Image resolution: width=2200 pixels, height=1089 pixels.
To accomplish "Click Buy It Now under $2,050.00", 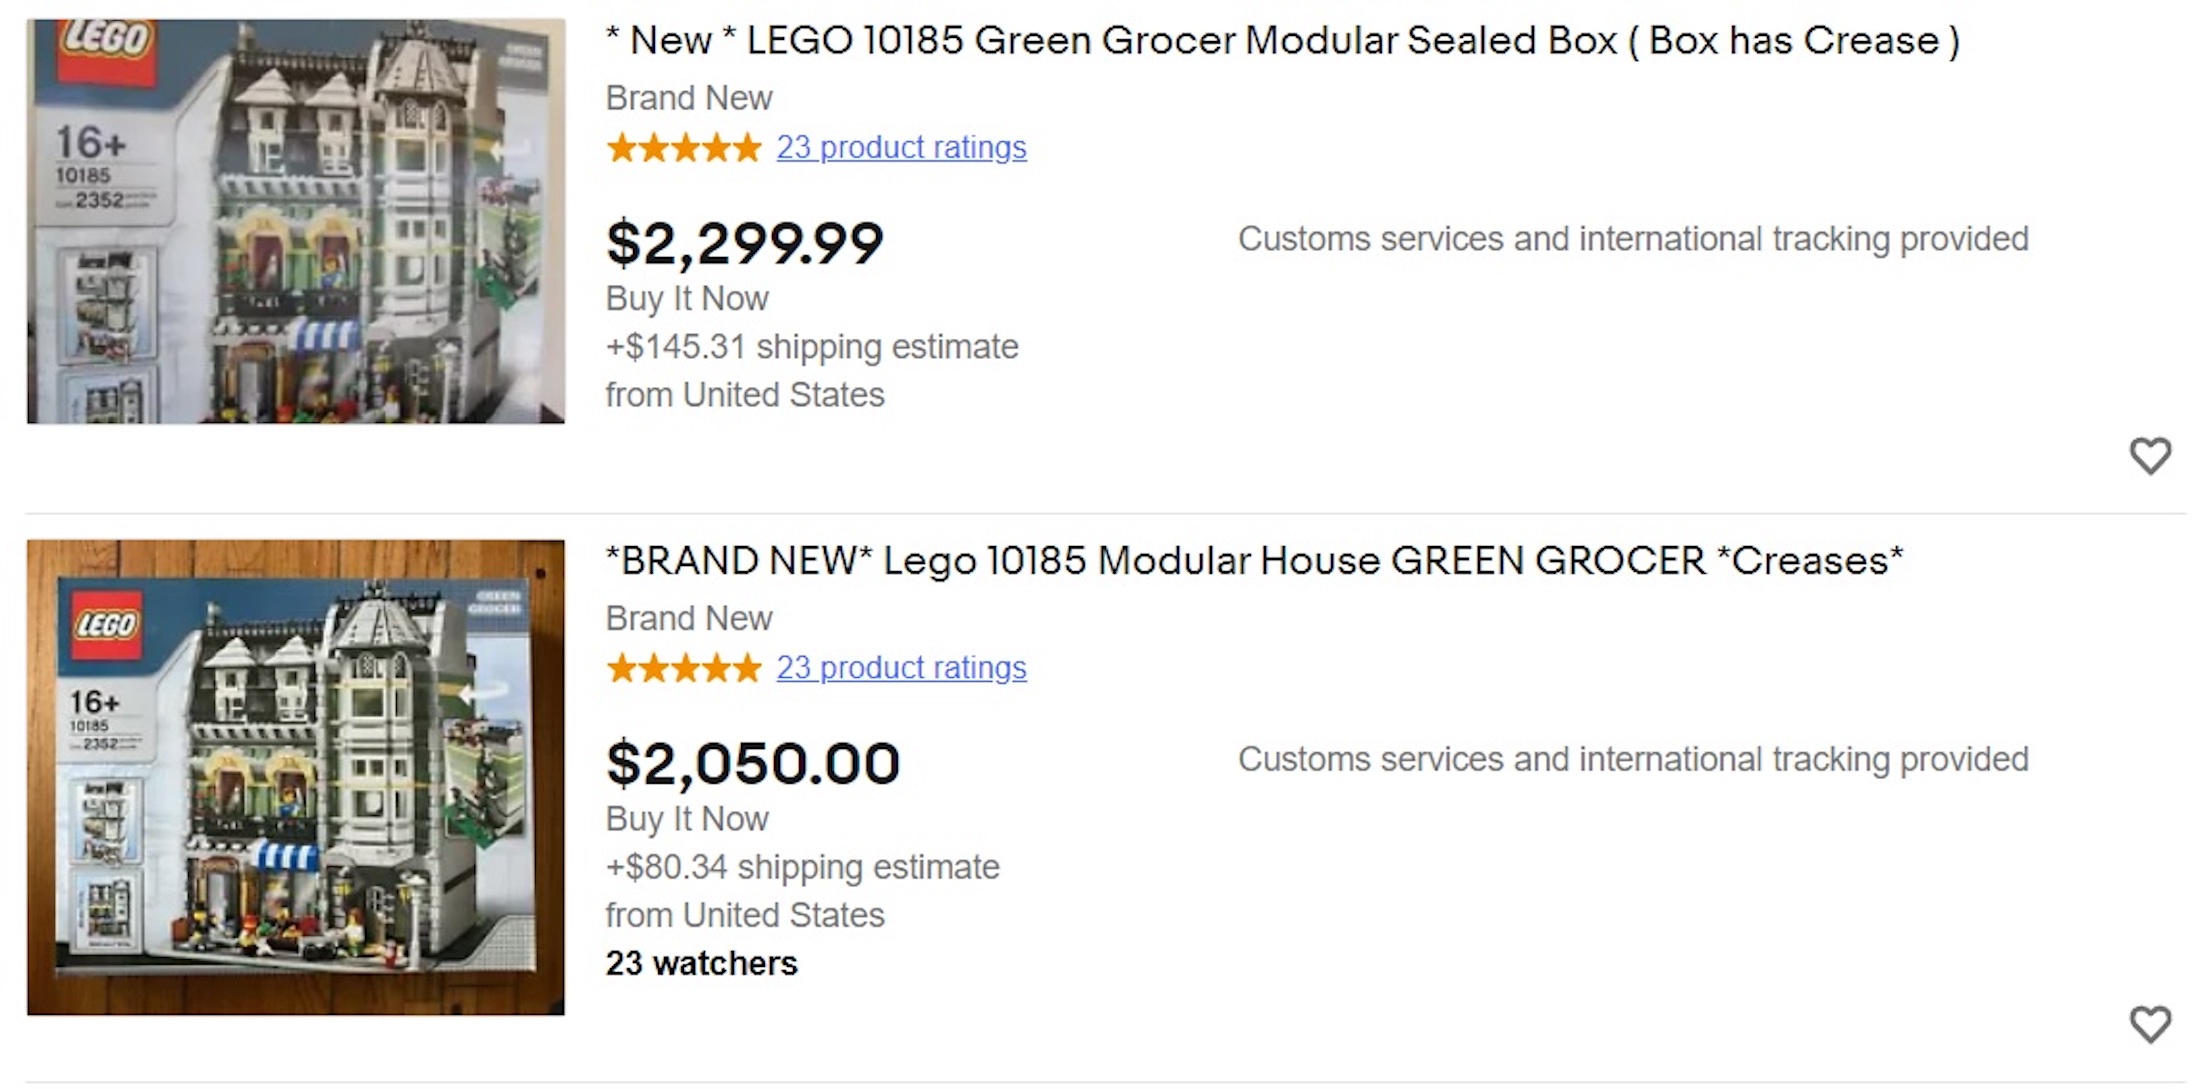I will click(x=687, y=819).
